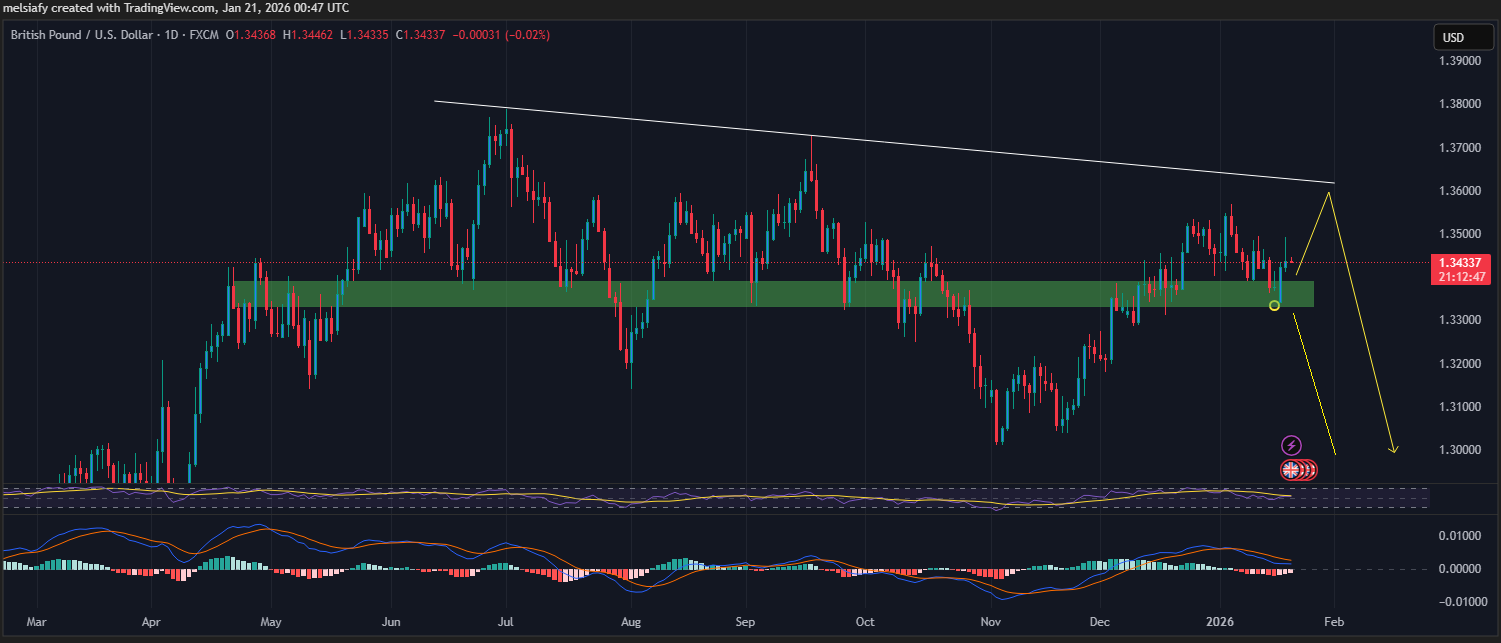Click the 1.33000 price axis label
Screen dimensions: 1501x643
click(1460, 320)
